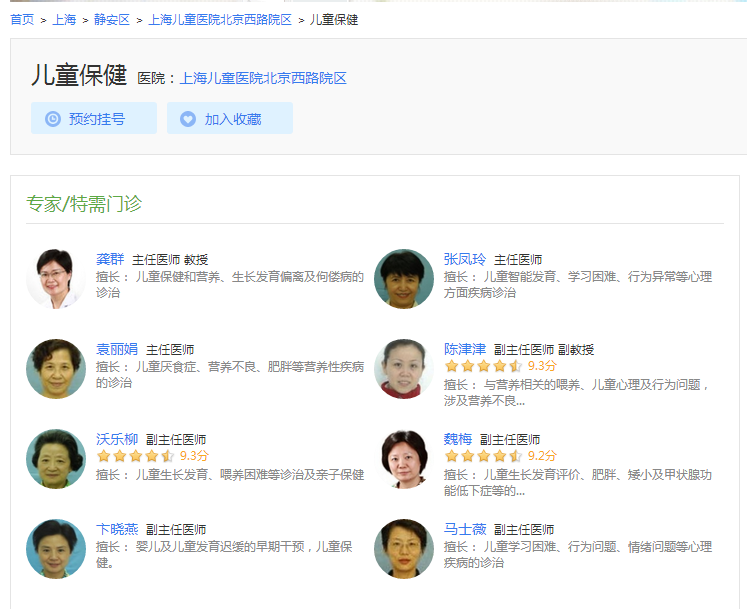Open 静安区 breadcrumb link
The height and width of the screenshot is (609, 747).
click(112, 20)
